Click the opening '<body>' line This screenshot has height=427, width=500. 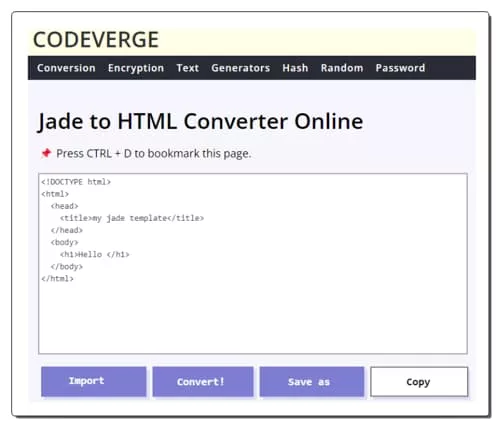(x=64, y=242)
